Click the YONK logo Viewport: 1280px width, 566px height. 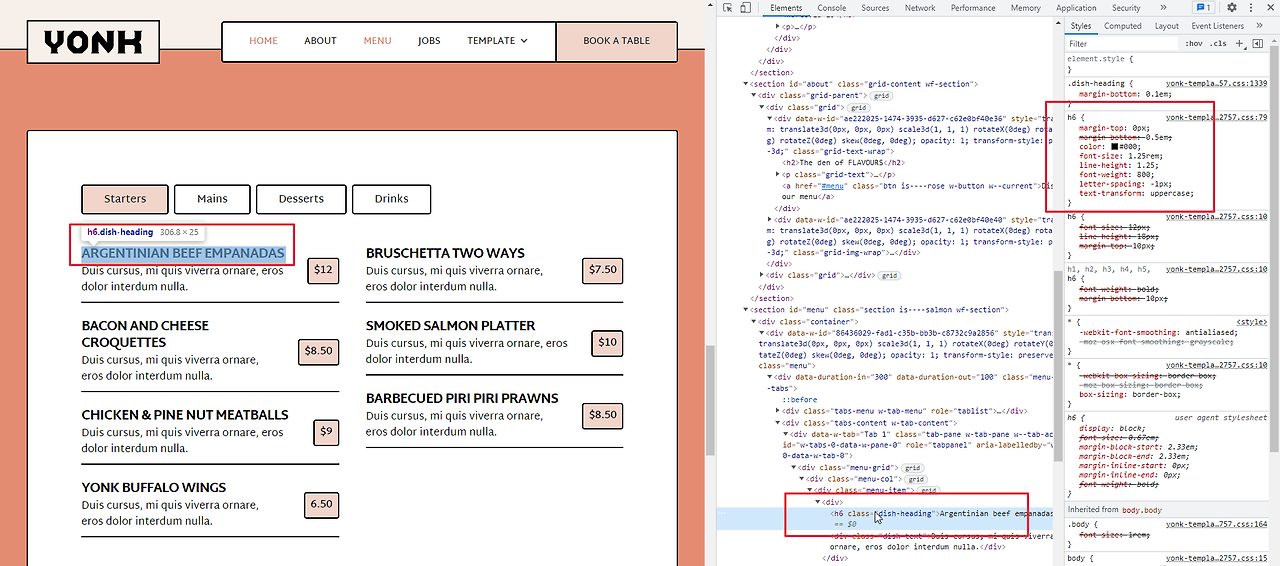point(93,42)
